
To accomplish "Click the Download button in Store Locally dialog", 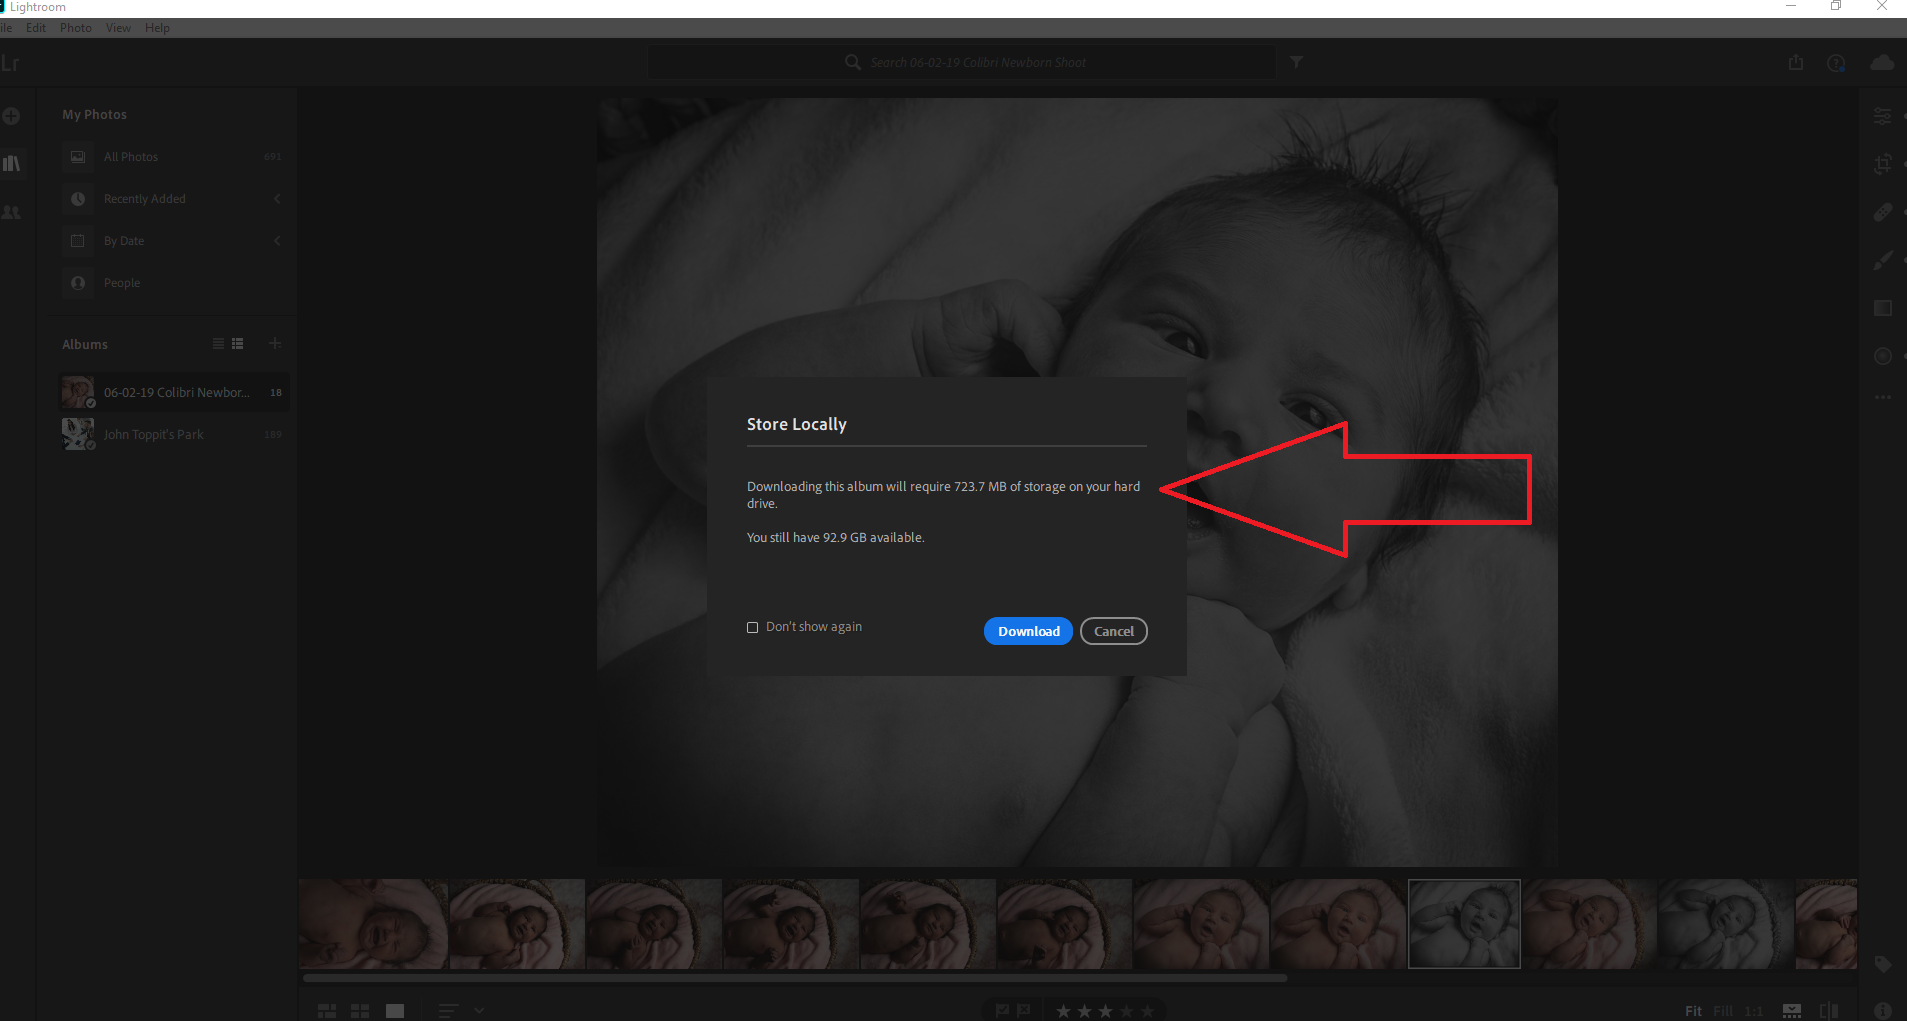I will [x=1028, y=631].
